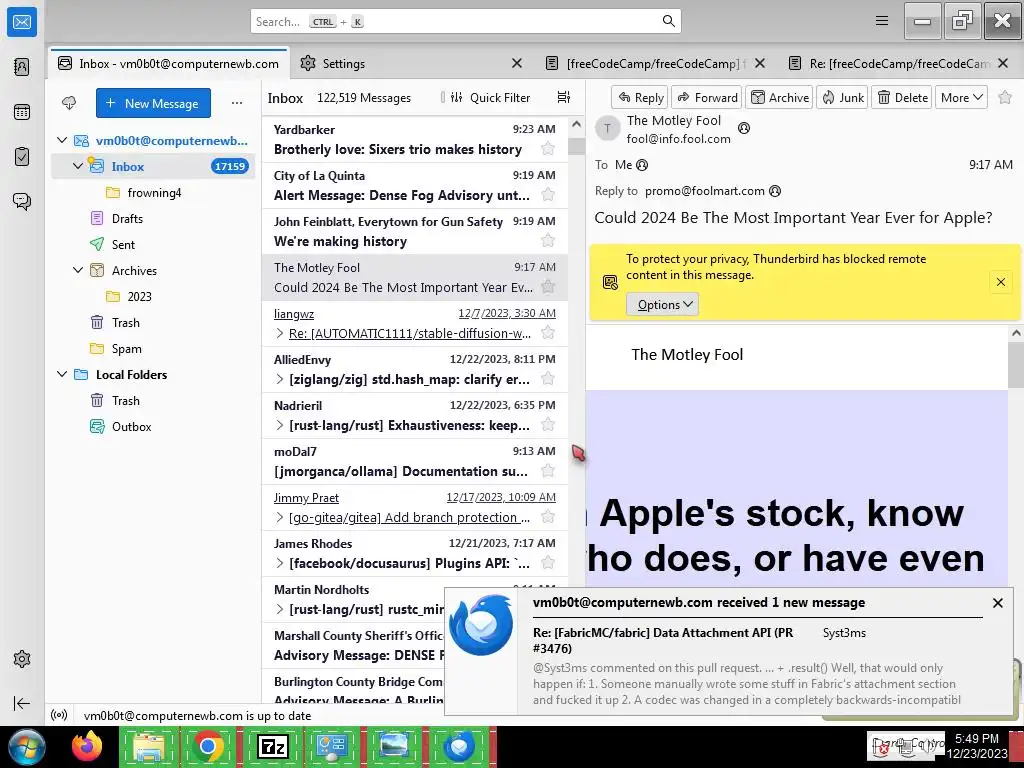The image size is (1024, 768).
Task: Open the message list display options icon
Action: pyautogui.click(x=564, y=97)
